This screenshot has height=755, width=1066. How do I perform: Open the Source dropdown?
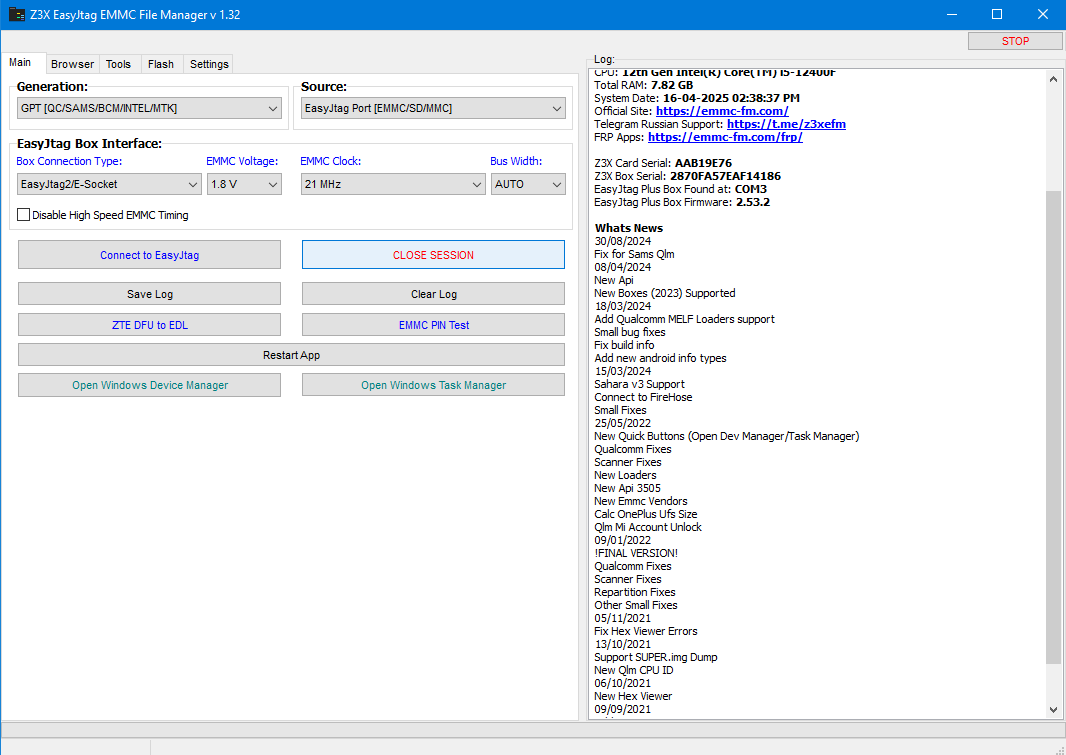(433, 108)
